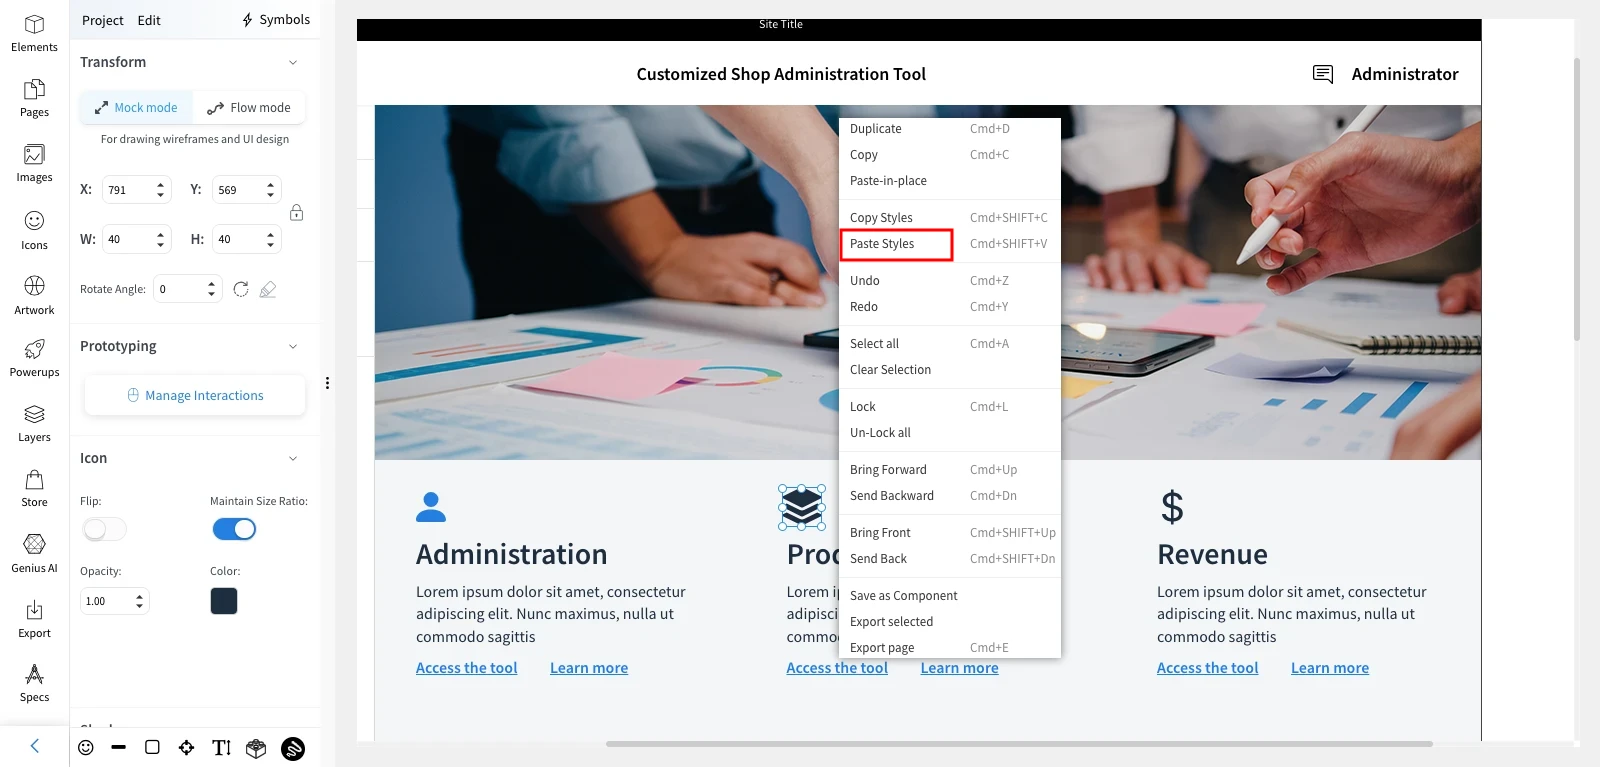Select the blue user icon above Administration
Screen dimensions: 1600x767
[431, 507]
